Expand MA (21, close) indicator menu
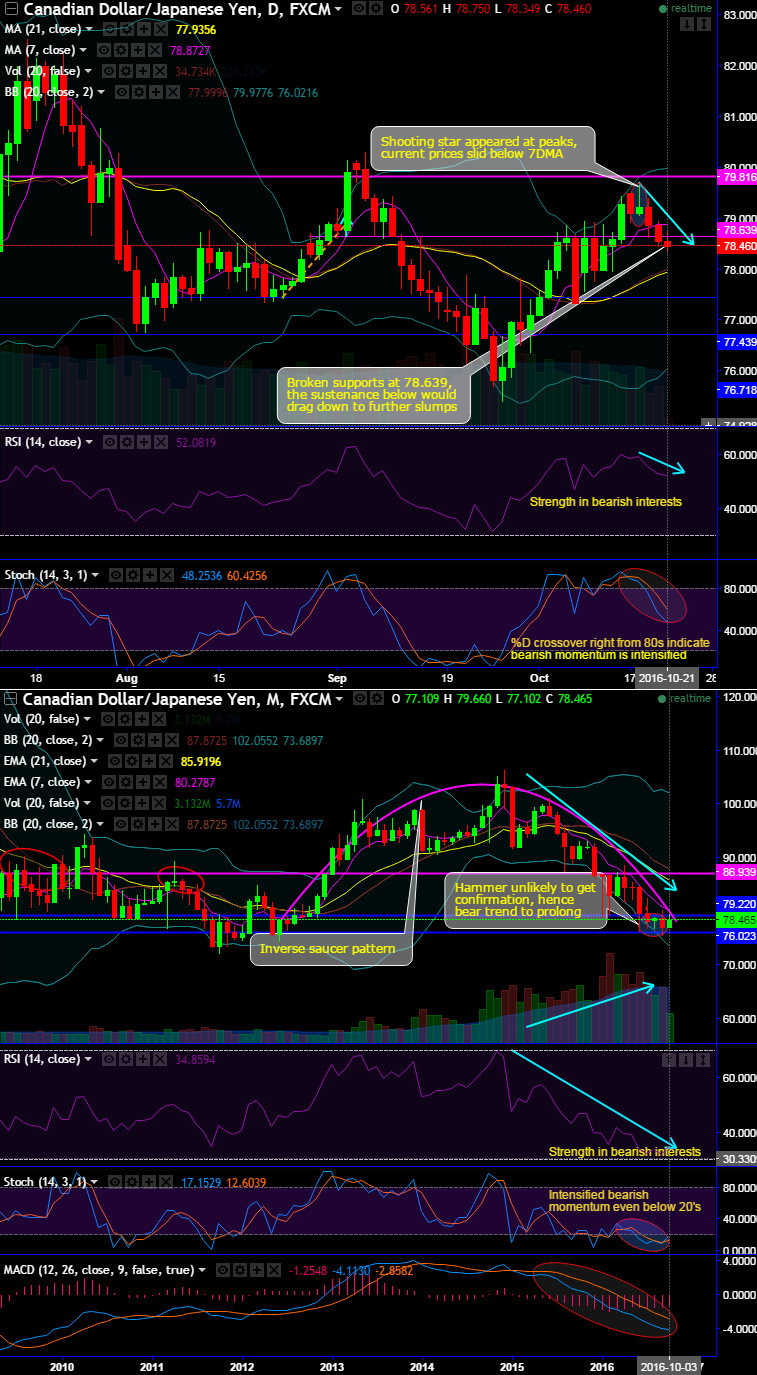 (x=89, y=29)
